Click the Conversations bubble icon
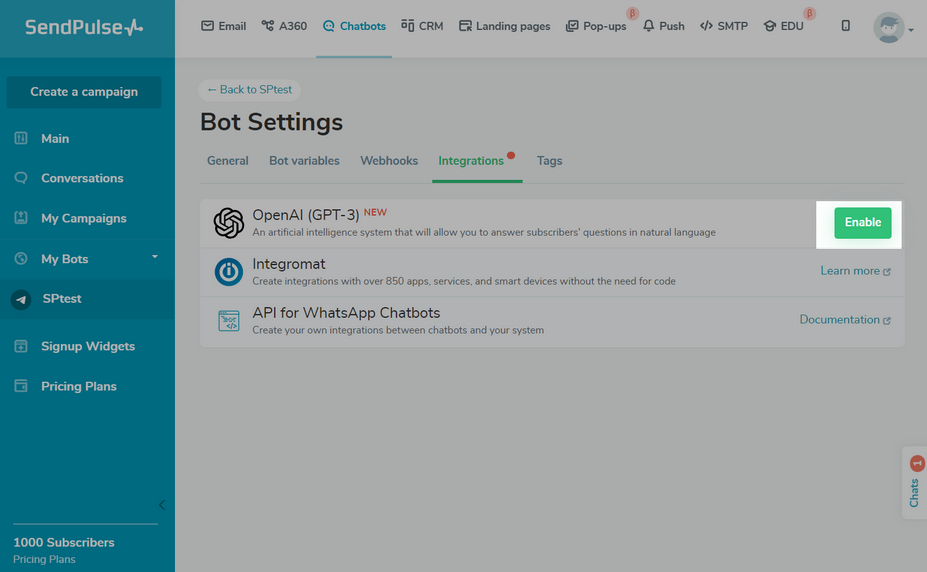This screenshot has width=927, height=572. pyautogui.click(x=21, y=178)
